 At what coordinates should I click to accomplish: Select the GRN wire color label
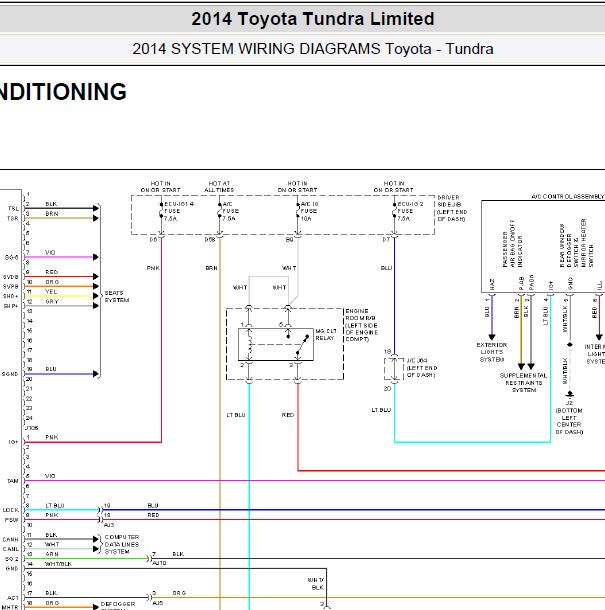(52, 554)
